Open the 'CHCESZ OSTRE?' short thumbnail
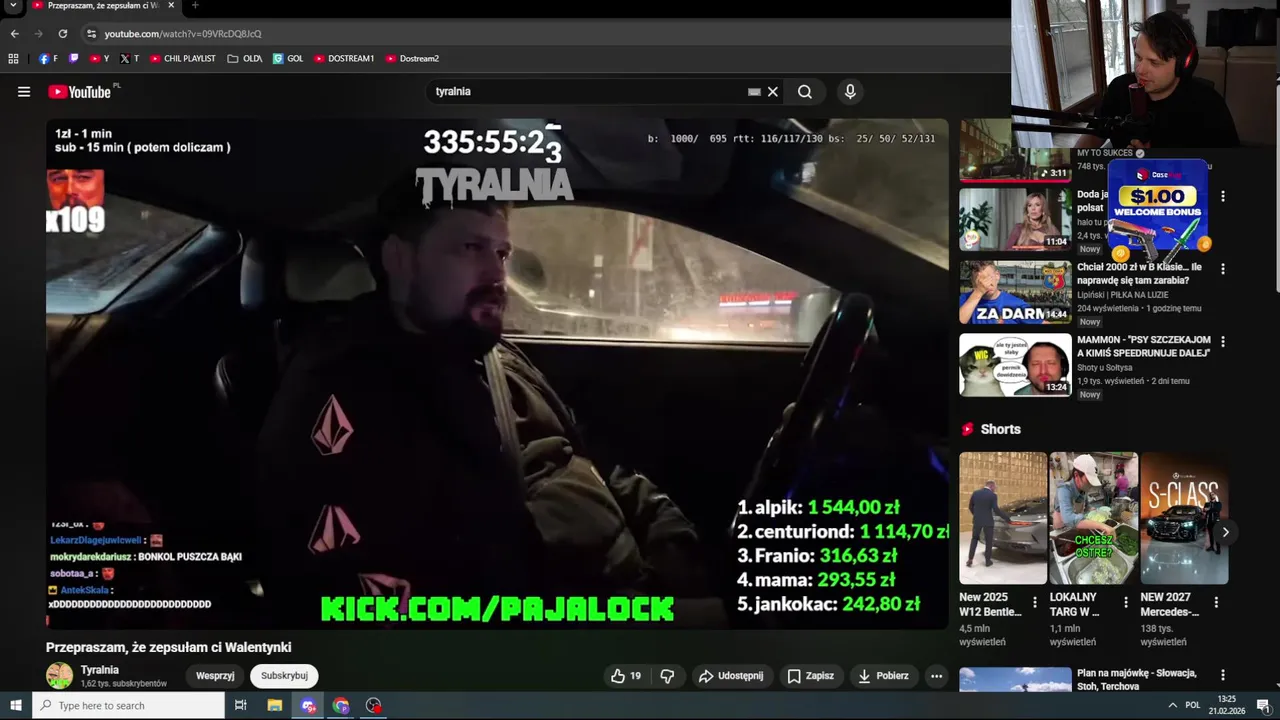The image size is (1280, 720). [1093, 518]
